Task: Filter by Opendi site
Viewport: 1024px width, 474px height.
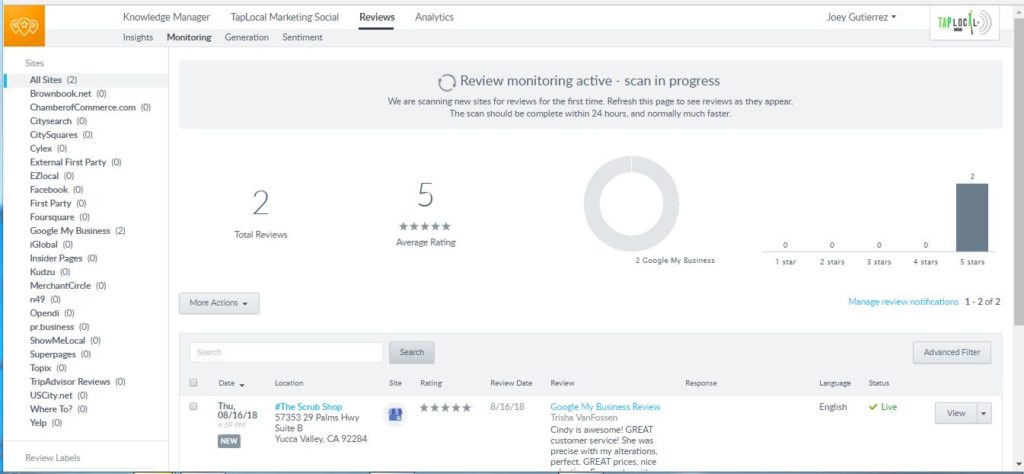Action: pos(52,313)
